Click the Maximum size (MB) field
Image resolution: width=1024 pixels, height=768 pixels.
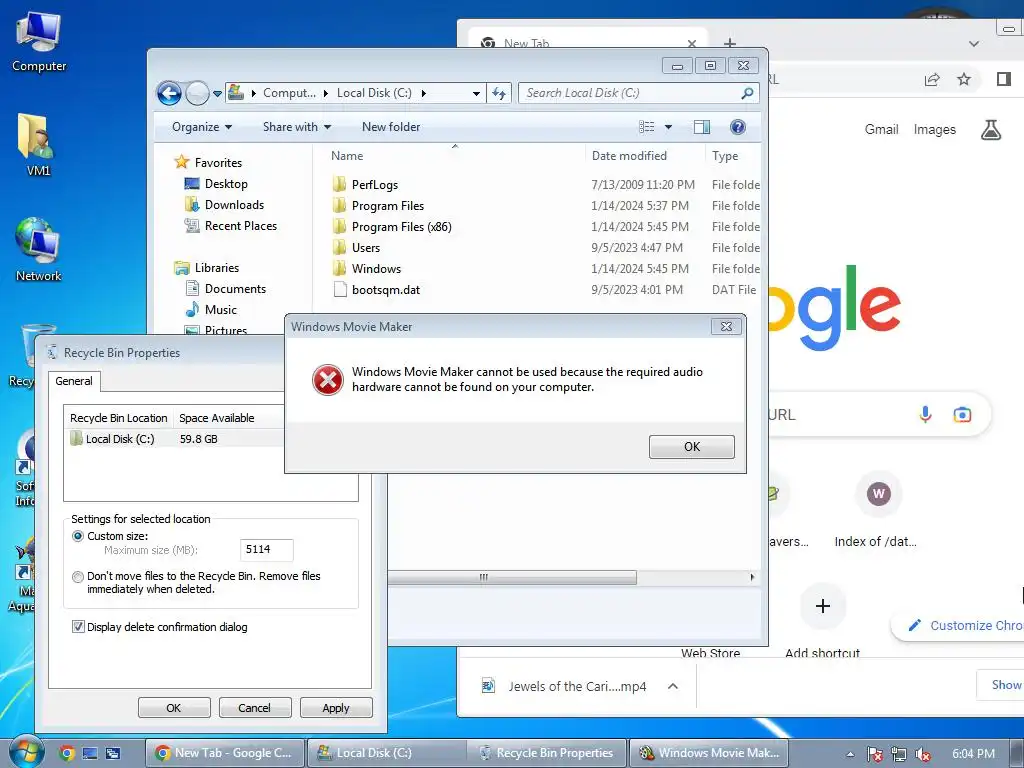click(x=266, y=550)
